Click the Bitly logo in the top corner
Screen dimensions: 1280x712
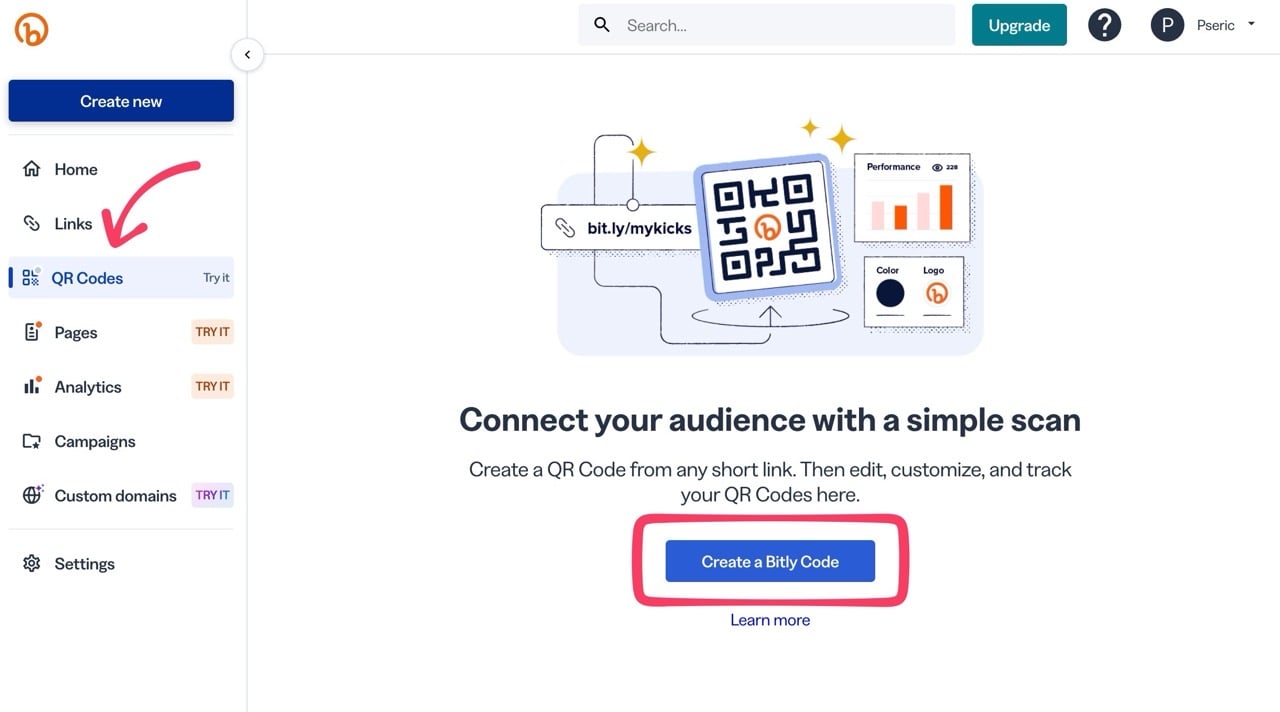30,29
